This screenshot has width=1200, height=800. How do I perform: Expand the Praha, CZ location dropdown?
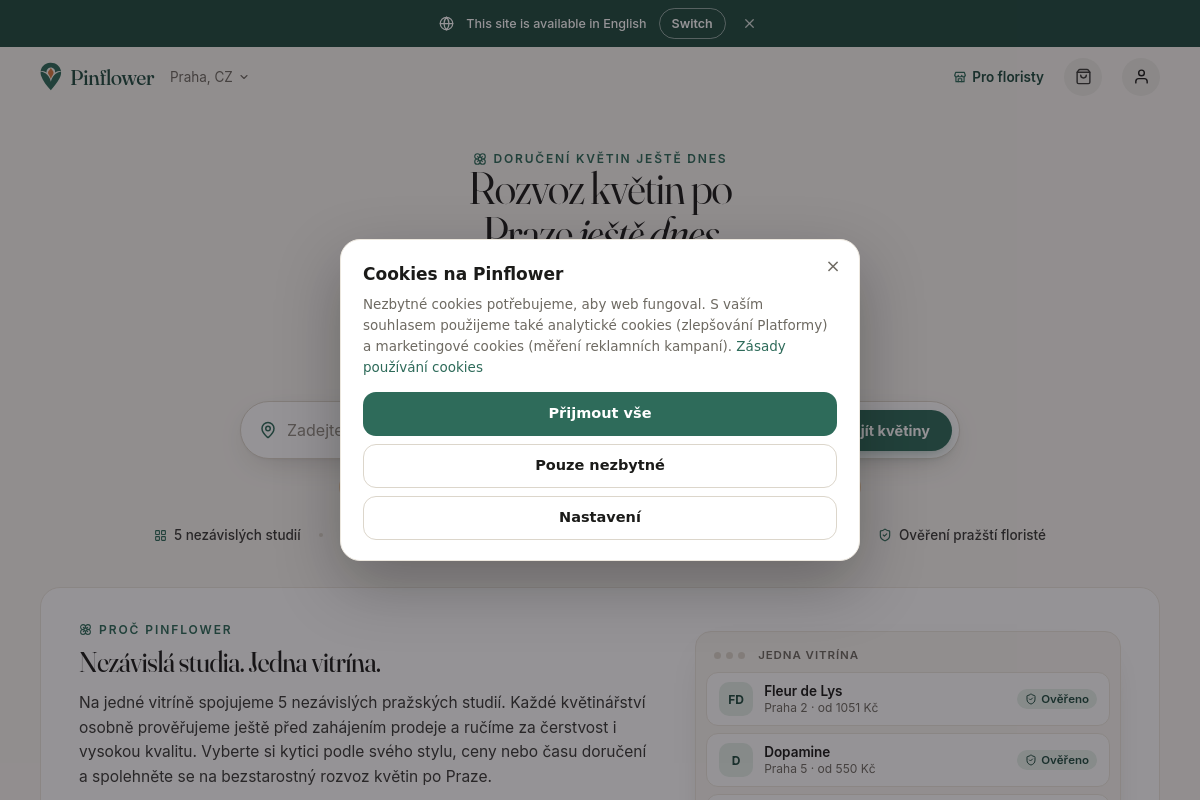click(x=209, y=77)
